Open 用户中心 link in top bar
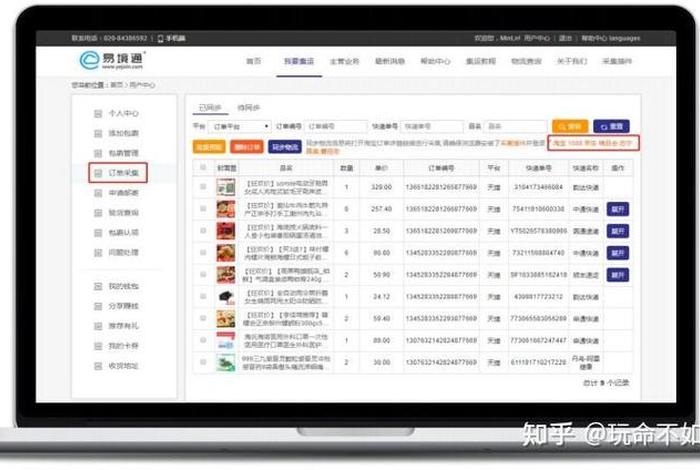 click(537, 38)
